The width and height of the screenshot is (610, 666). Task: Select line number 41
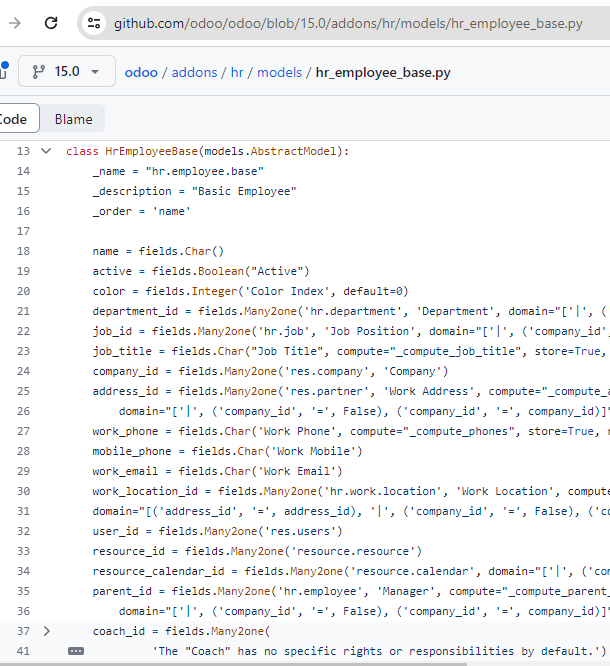pos(23,651)
